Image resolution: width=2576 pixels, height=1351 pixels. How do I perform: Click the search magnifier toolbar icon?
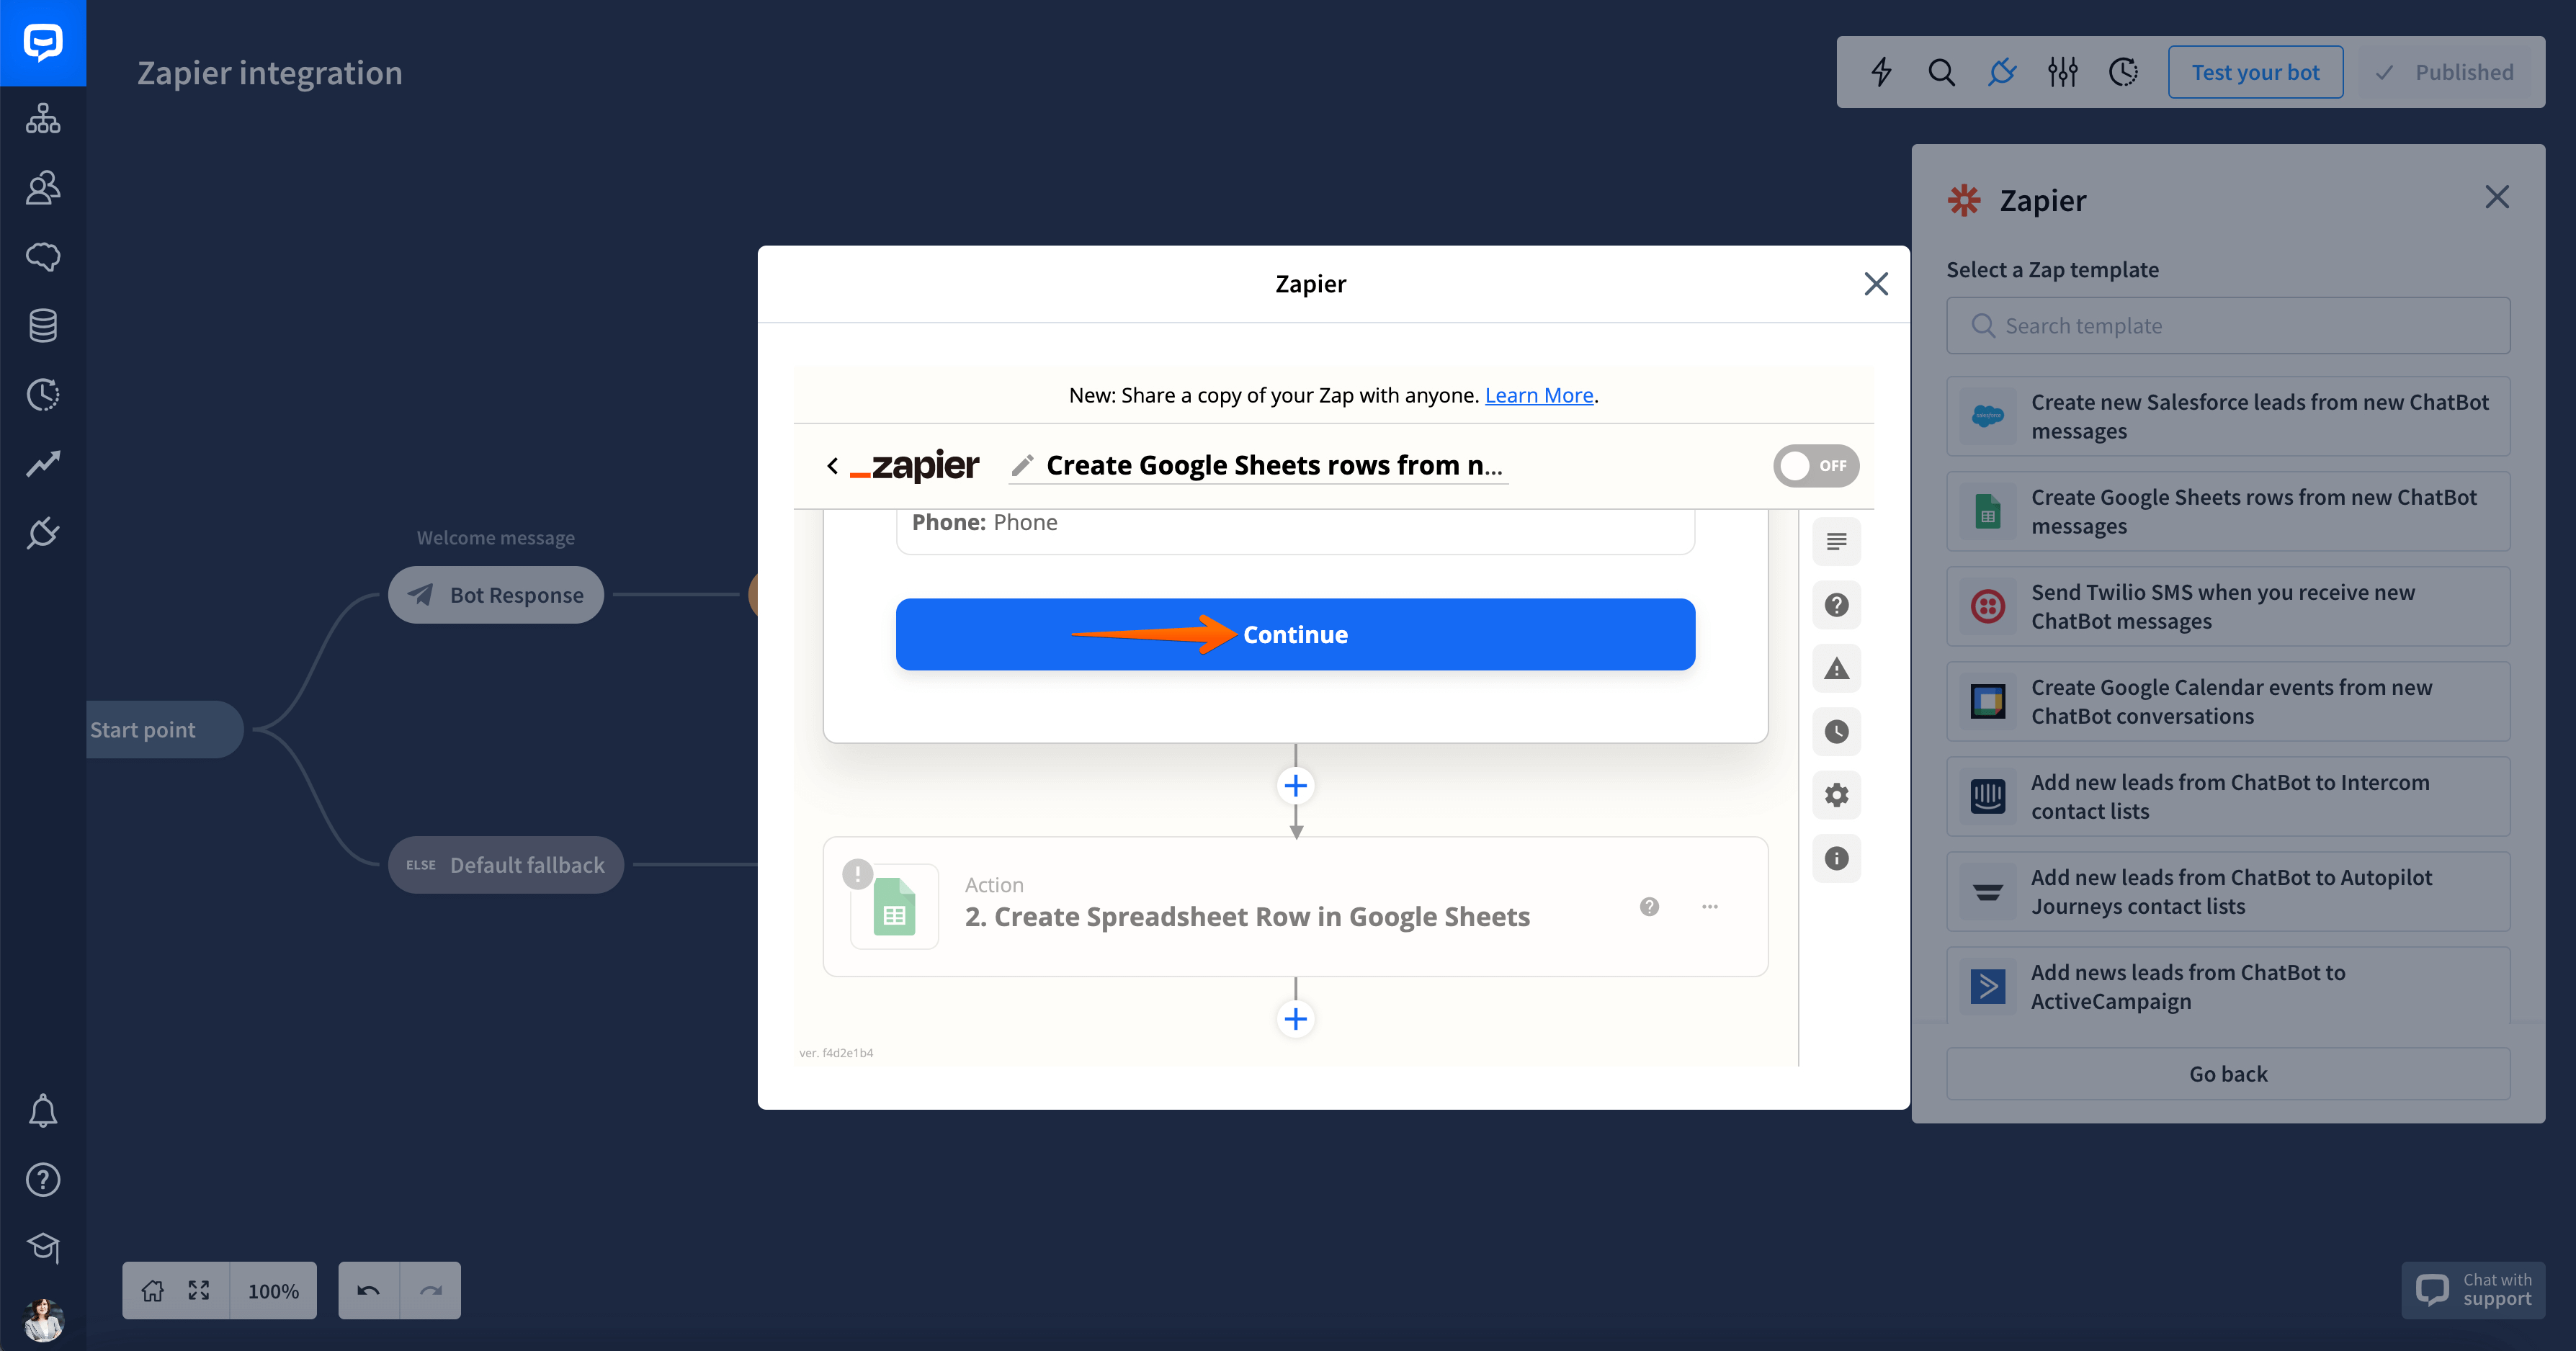[x=1941, y=72]
